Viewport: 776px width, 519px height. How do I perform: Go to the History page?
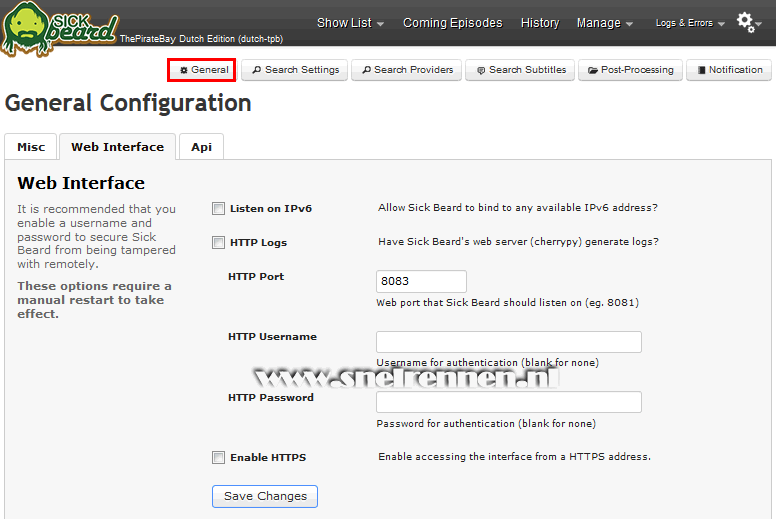pyautogui.click(x=539, y=23)
